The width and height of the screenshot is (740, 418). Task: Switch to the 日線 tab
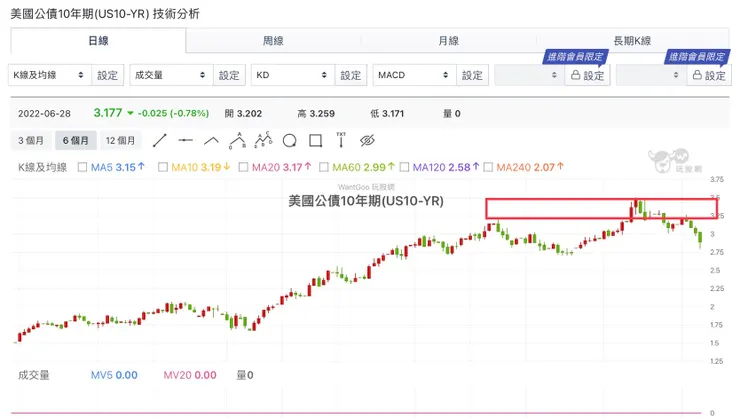click(x=98, y=41)
